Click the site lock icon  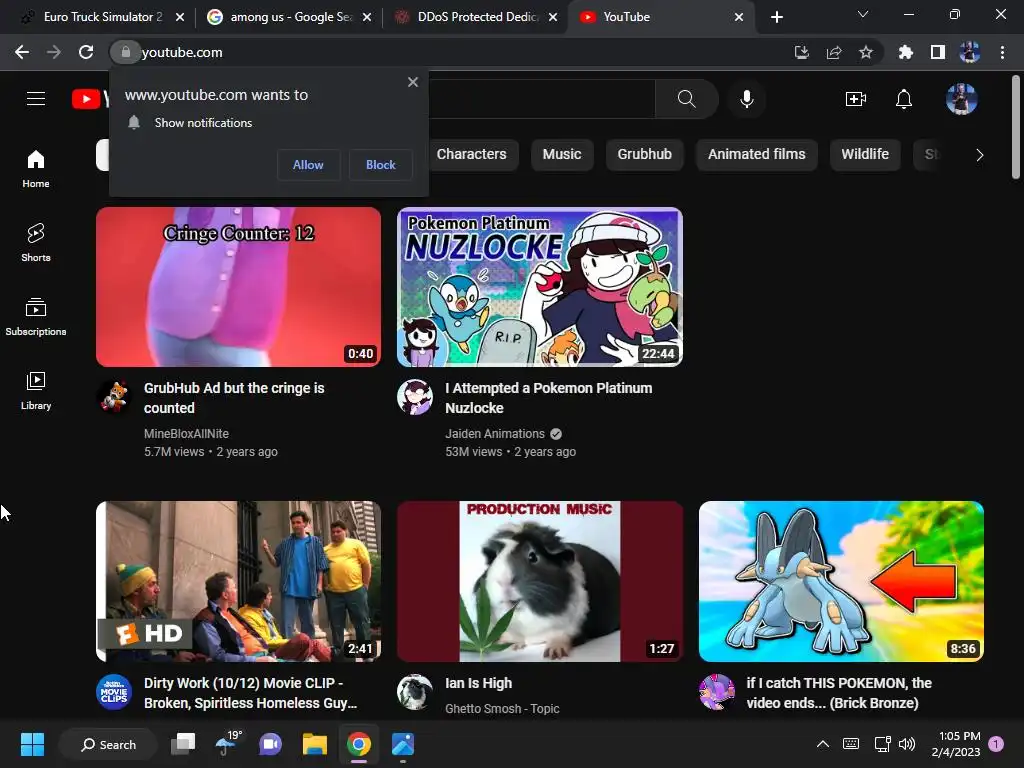(x=125, y=52)
